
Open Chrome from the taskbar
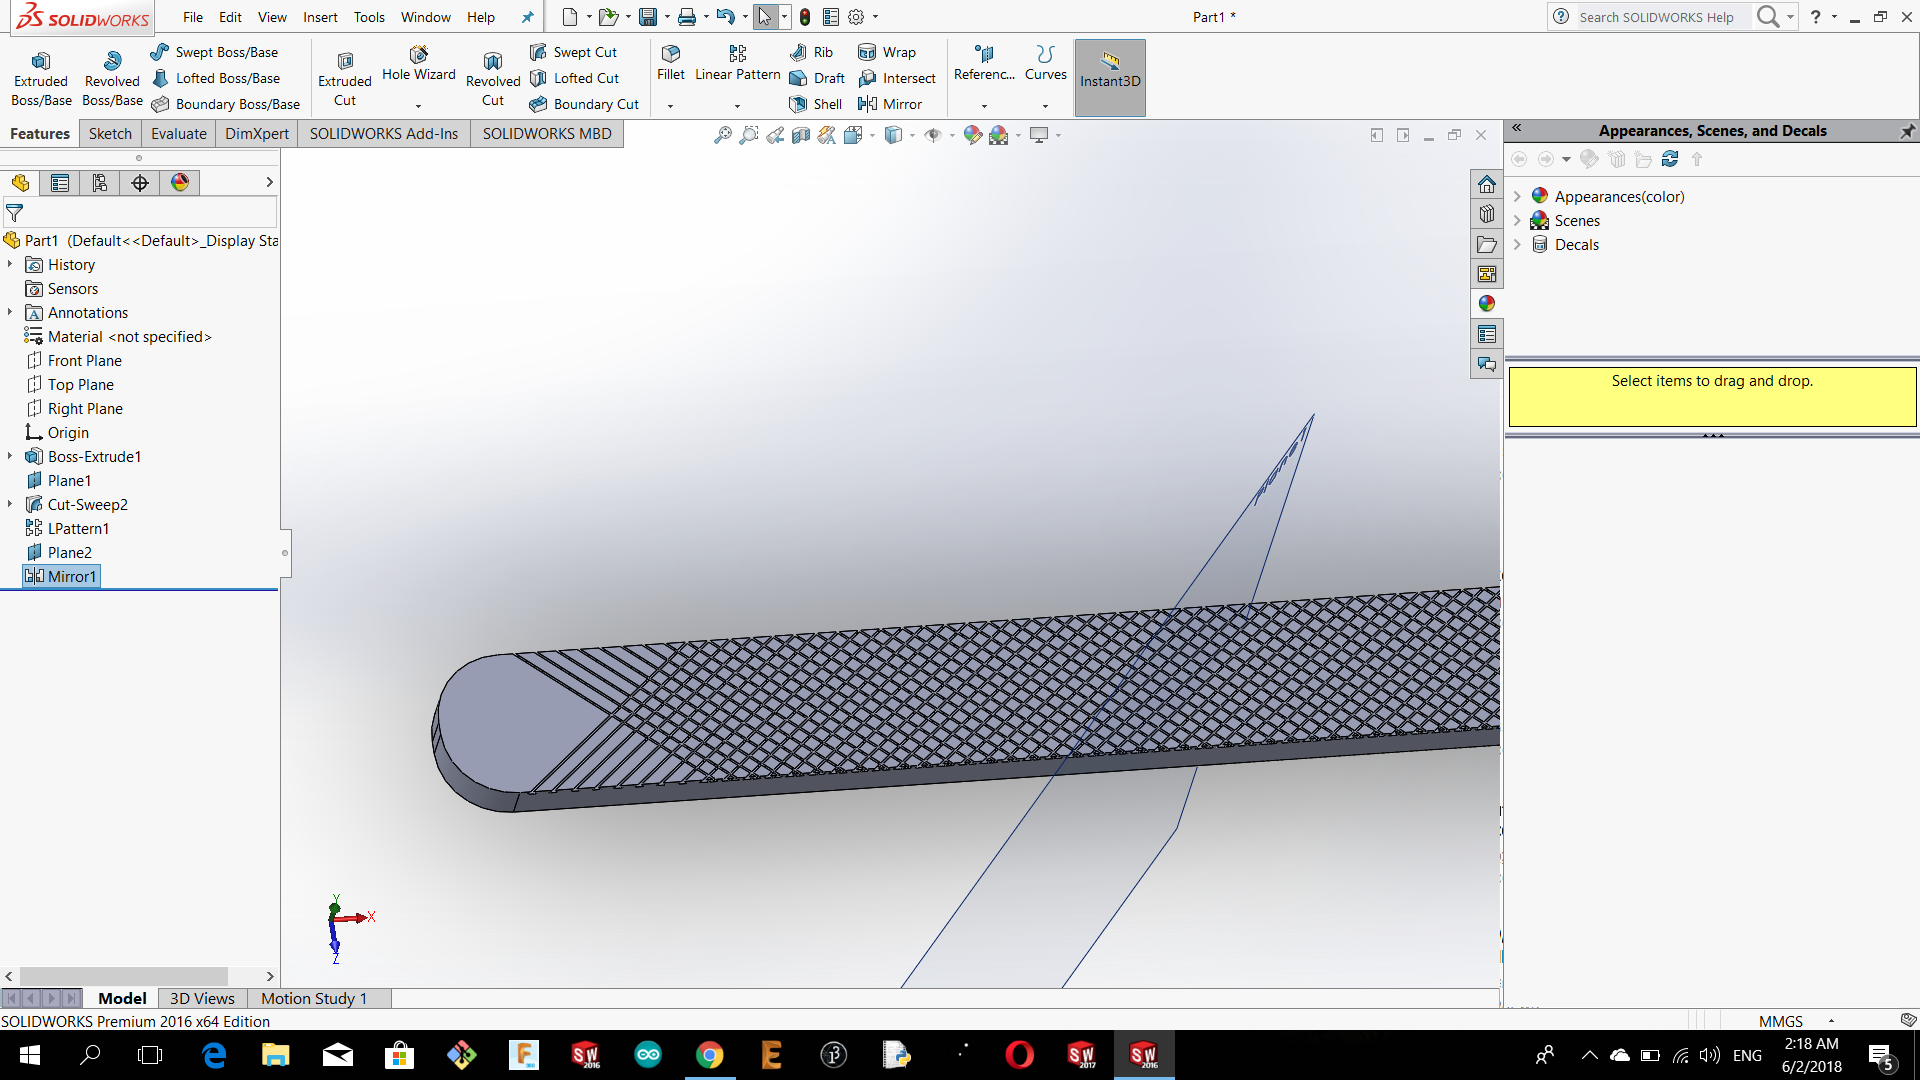coord(709,1055)
